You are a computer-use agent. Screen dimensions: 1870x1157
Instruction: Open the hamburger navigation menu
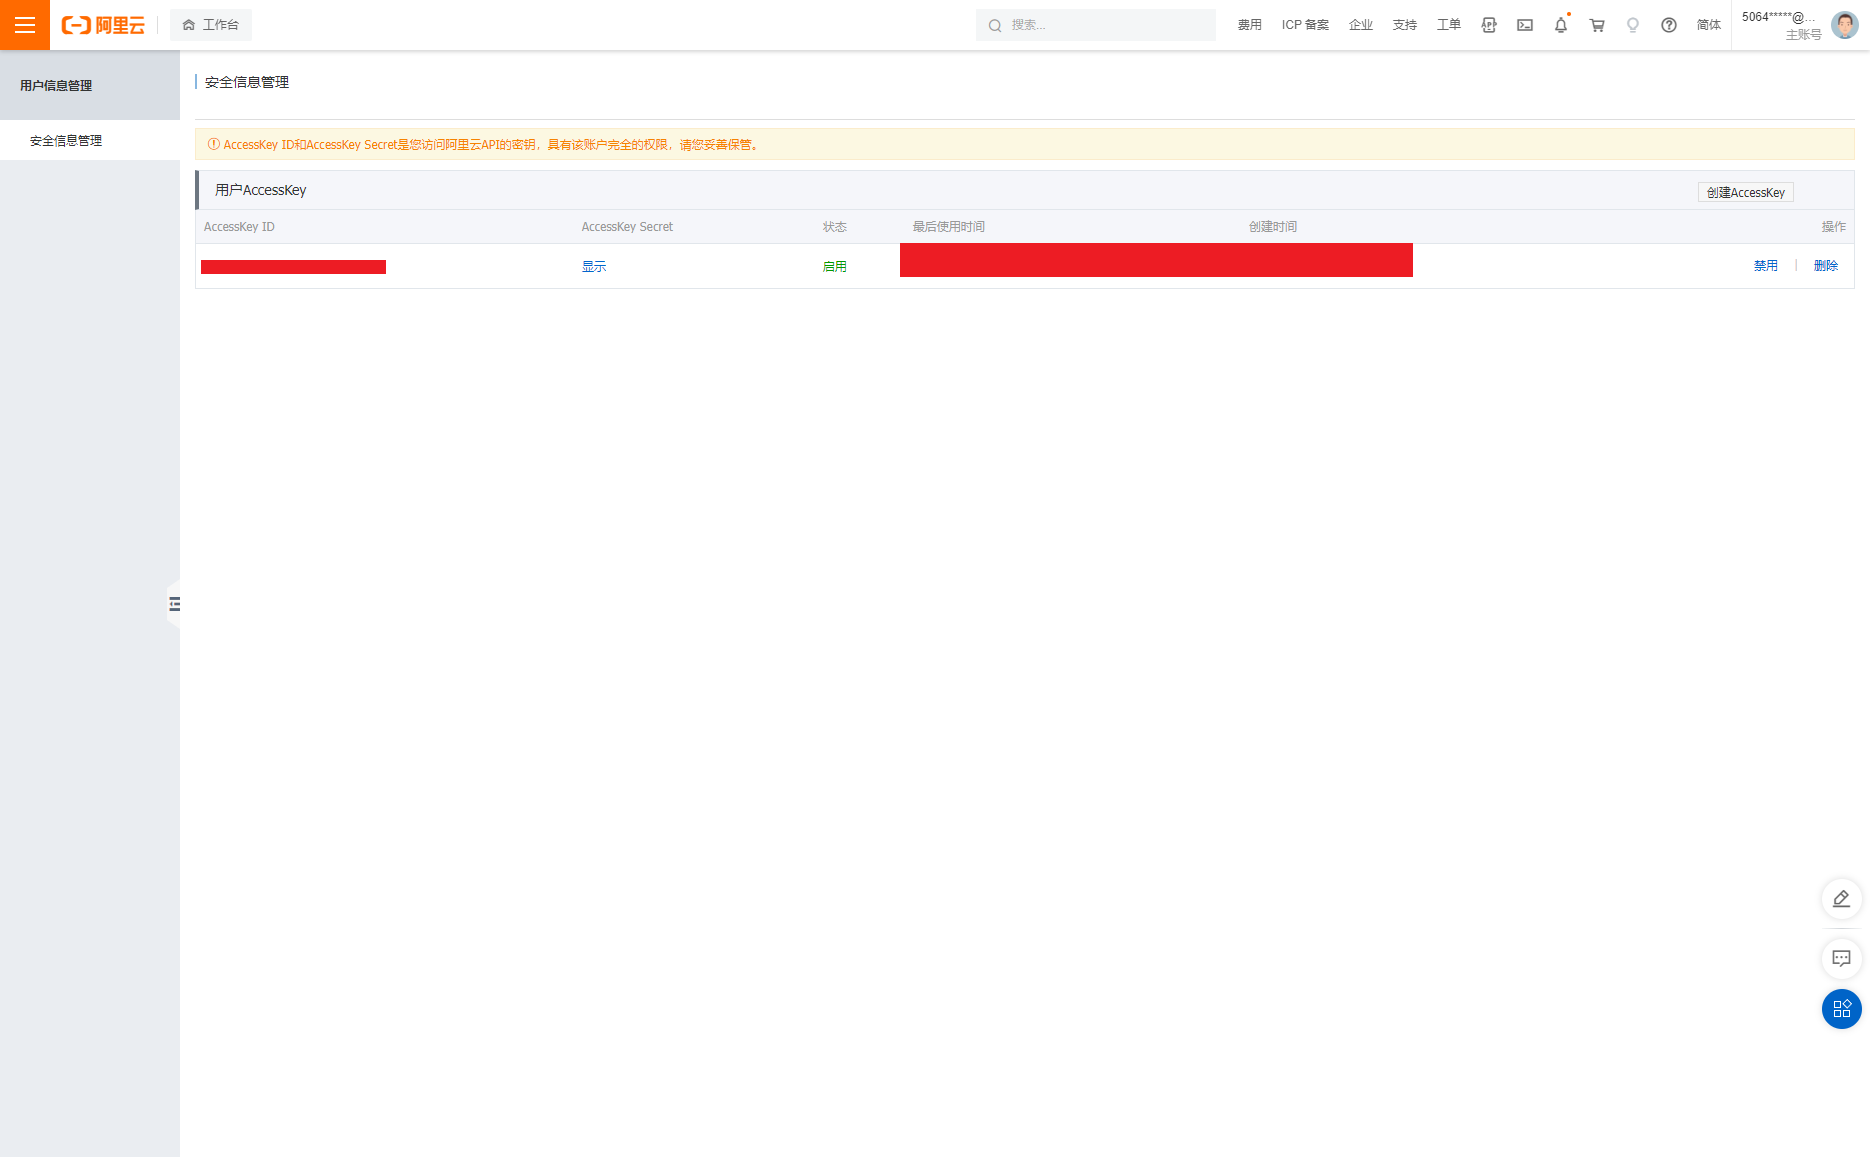coord(25,25)
